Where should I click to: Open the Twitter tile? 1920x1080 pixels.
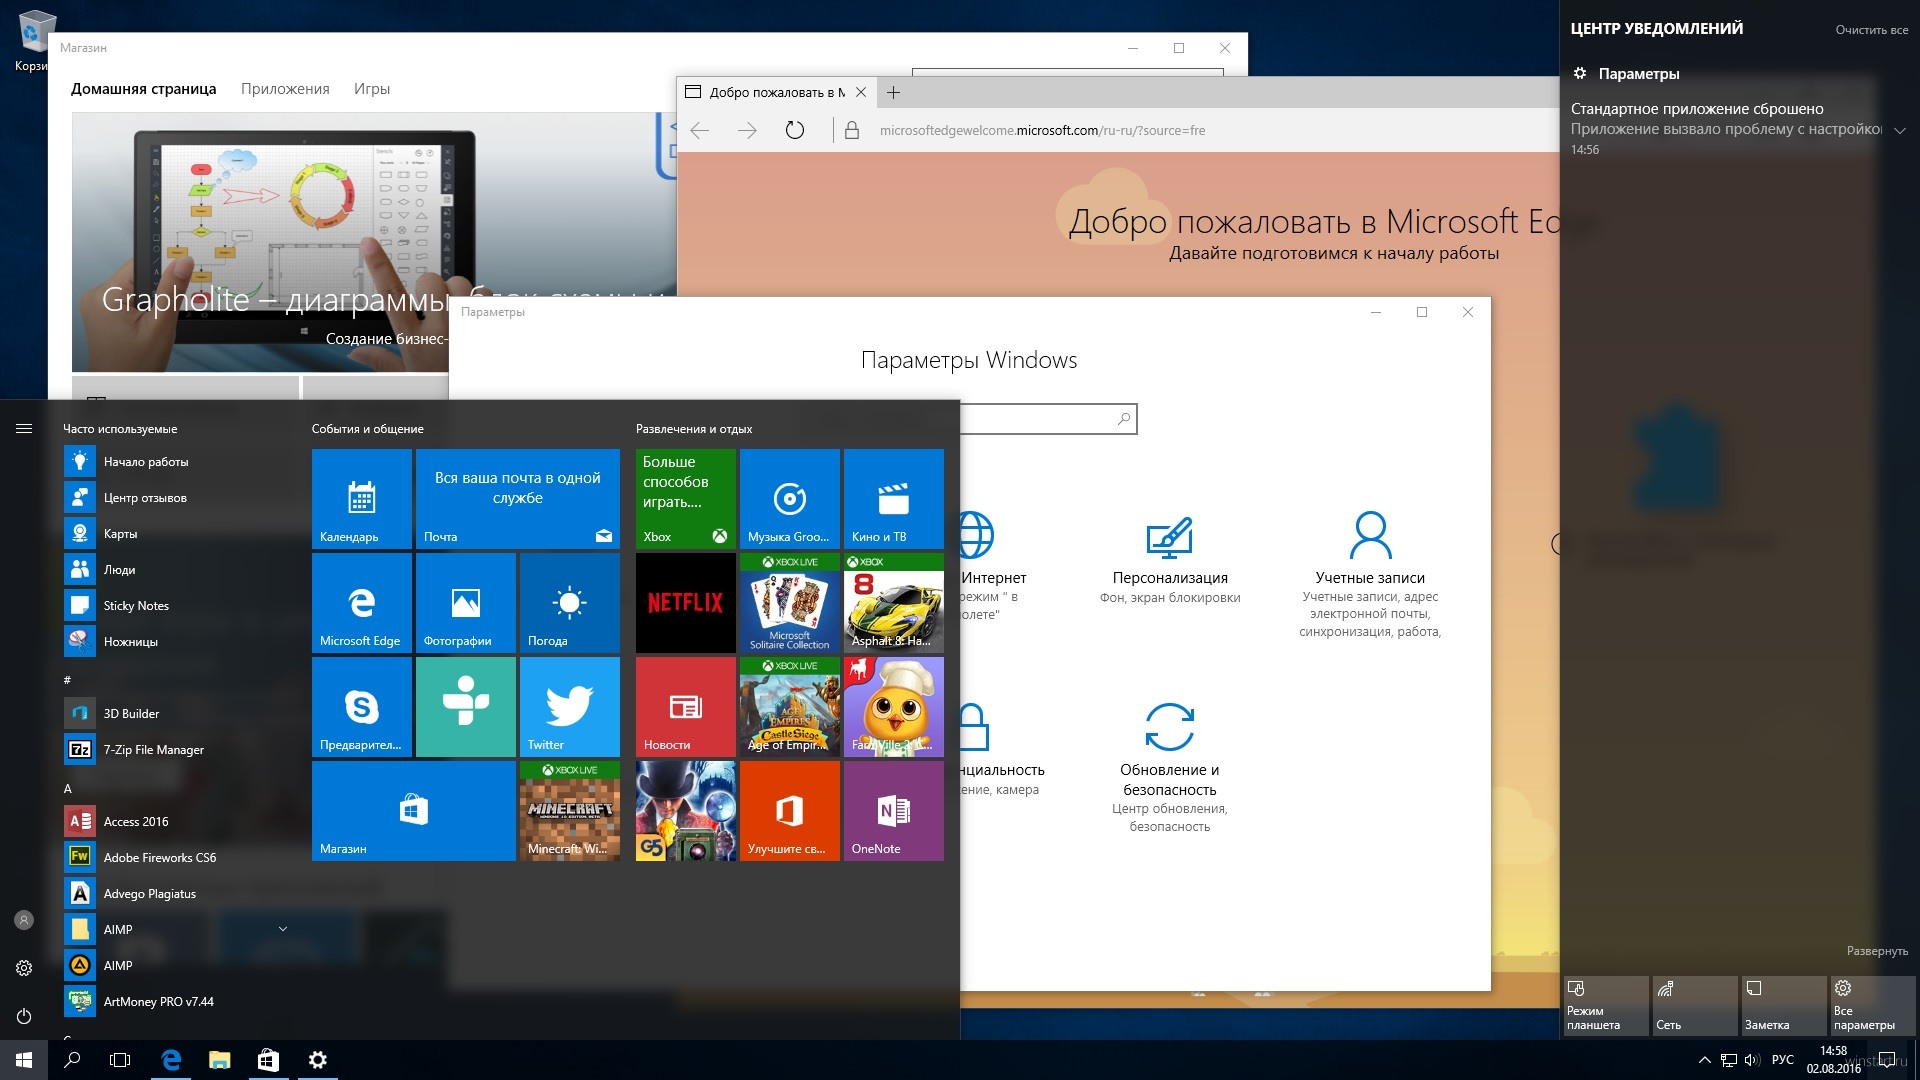(x=570, y=706)
